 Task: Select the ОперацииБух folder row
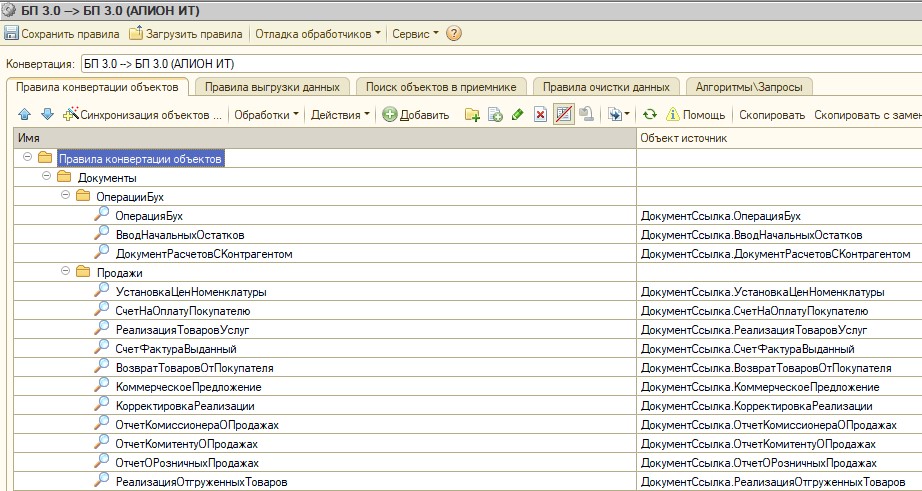325,197
